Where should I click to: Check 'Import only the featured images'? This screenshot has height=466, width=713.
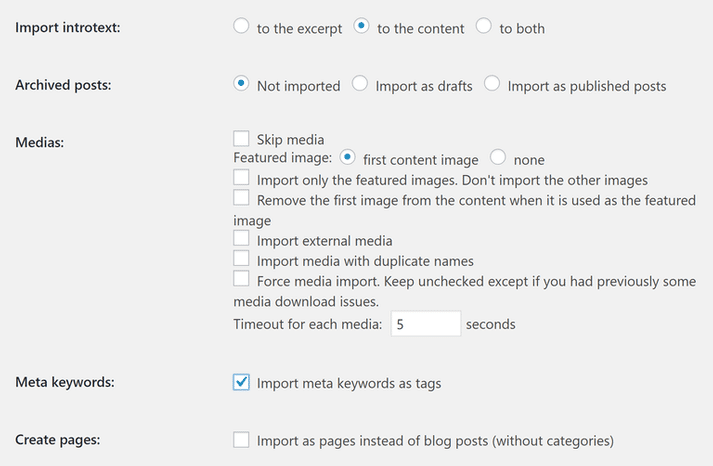241,179
